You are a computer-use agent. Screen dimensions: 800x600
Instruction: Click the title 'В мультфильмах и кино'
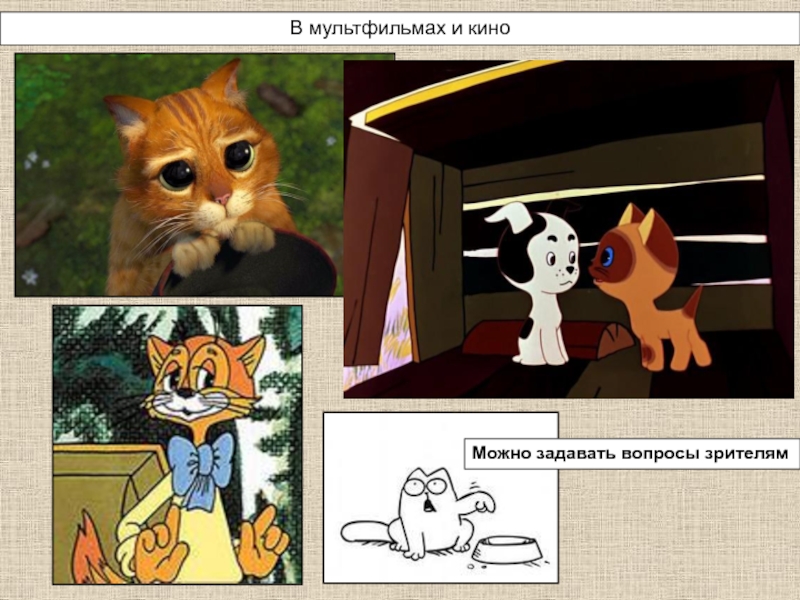coord(400,28)
